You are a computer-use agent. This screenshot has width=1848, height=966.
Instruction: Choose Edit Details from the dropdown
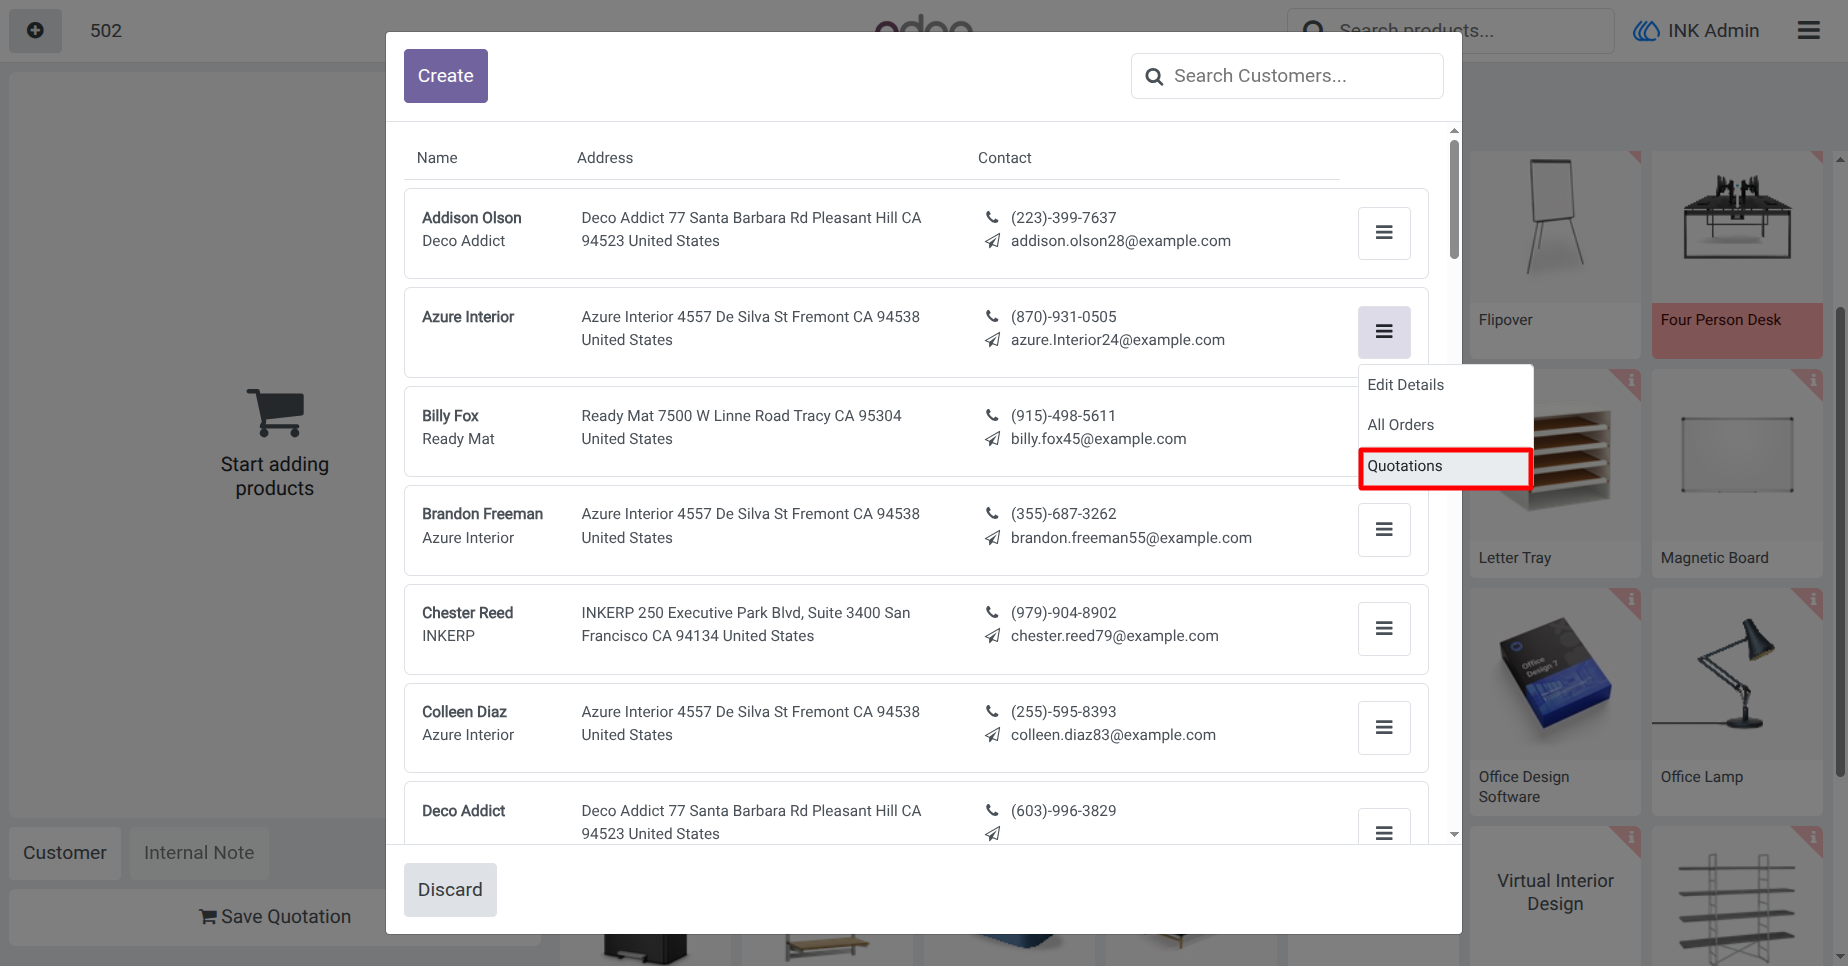point(1445,385)
